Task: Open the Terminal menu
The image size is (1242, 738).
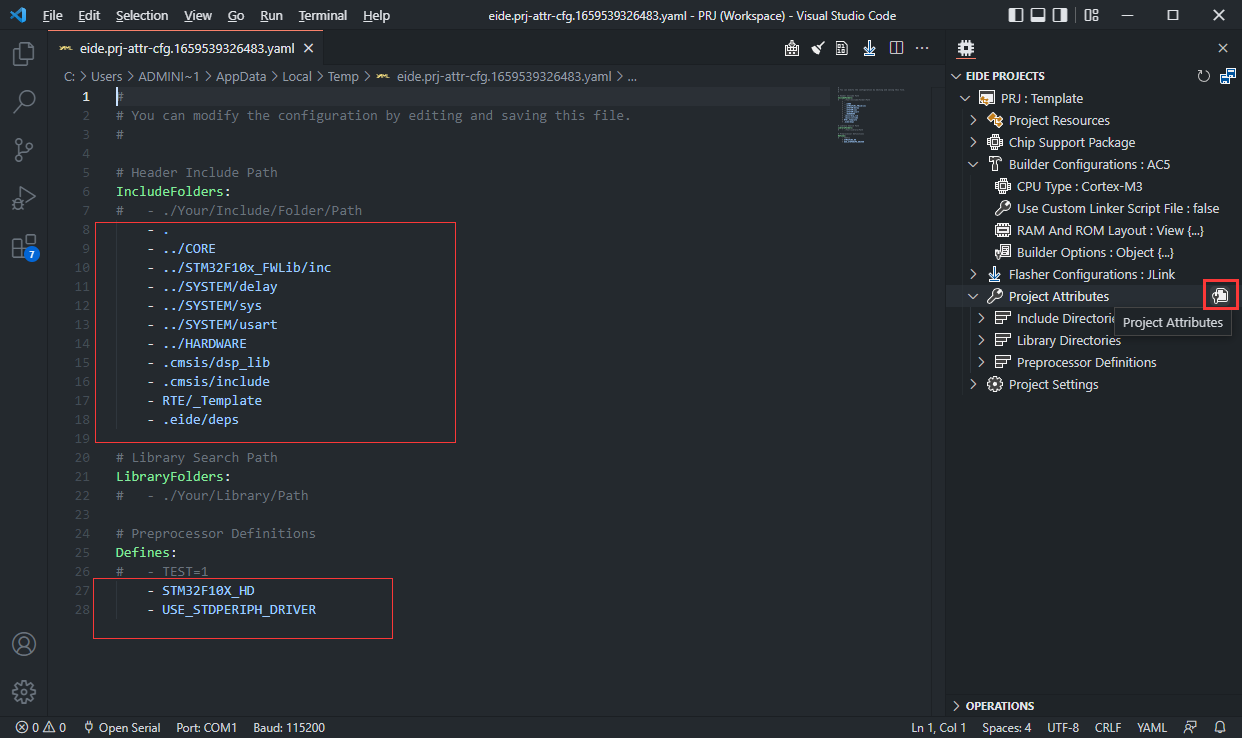Action: click(322, 15)
